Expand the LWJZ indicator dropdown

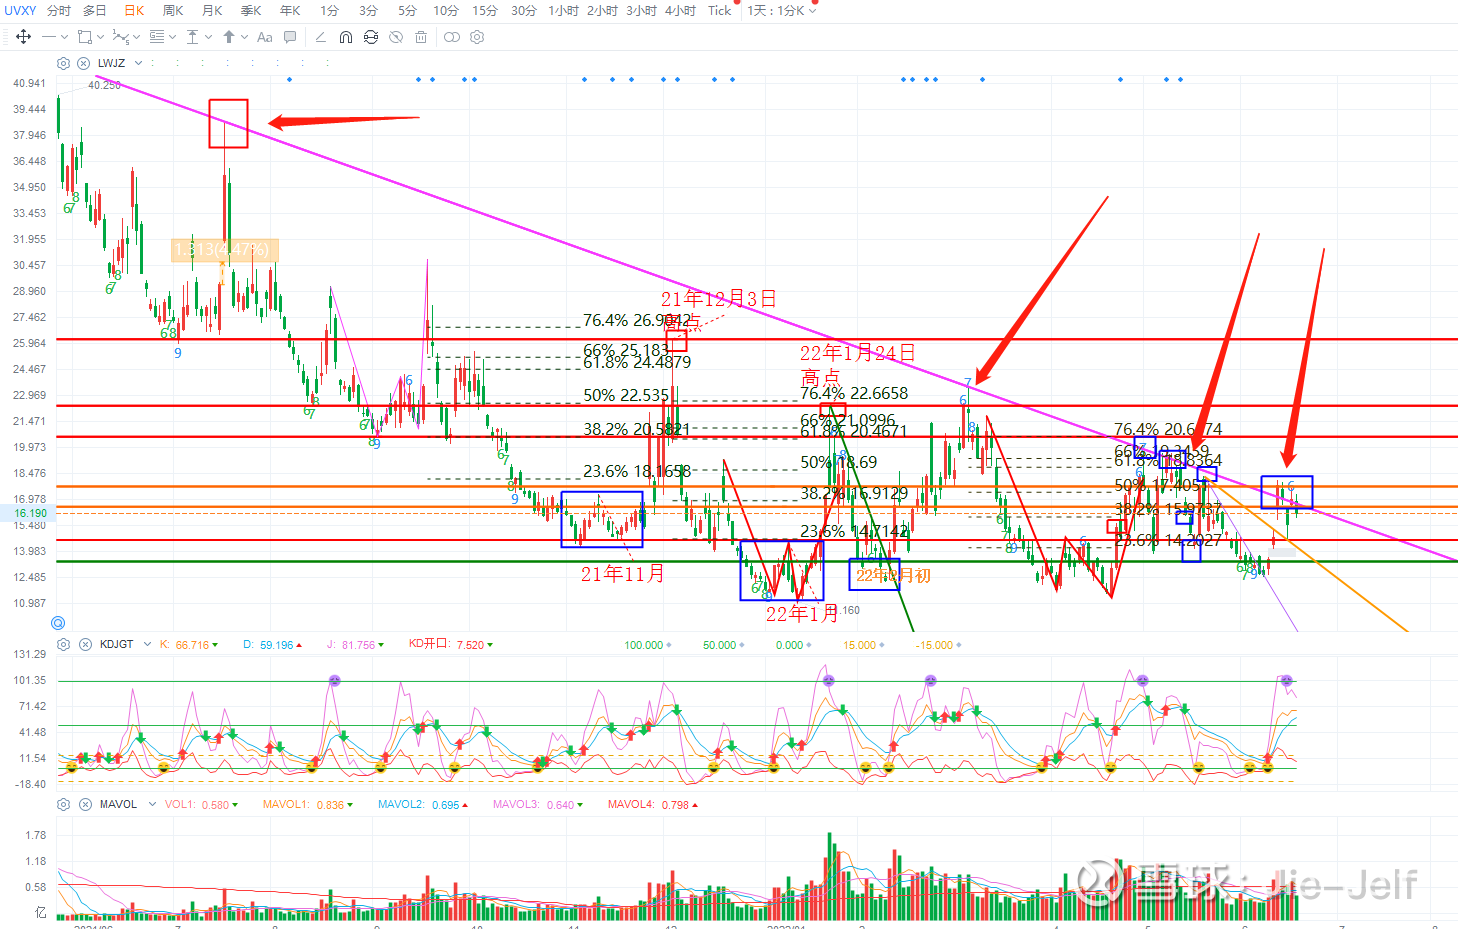click(x=138, y=63)
